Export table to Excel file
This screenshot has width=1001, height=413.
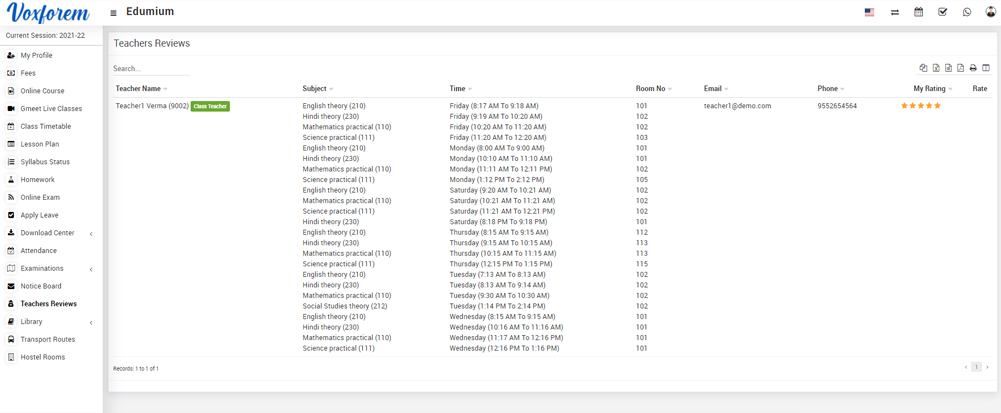coord(936,68)
